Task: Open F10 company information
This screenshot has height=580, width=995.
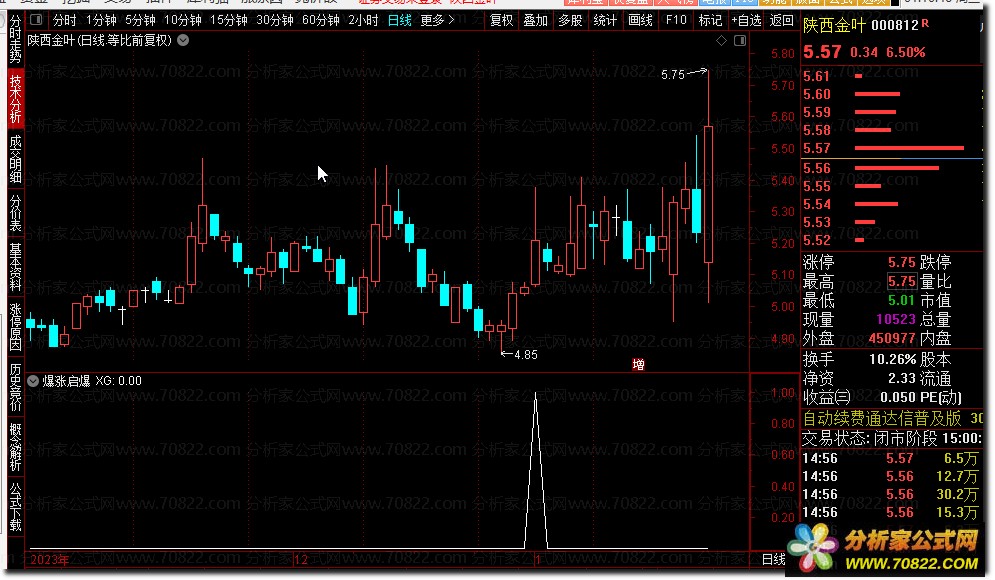Action: (676, 20)
